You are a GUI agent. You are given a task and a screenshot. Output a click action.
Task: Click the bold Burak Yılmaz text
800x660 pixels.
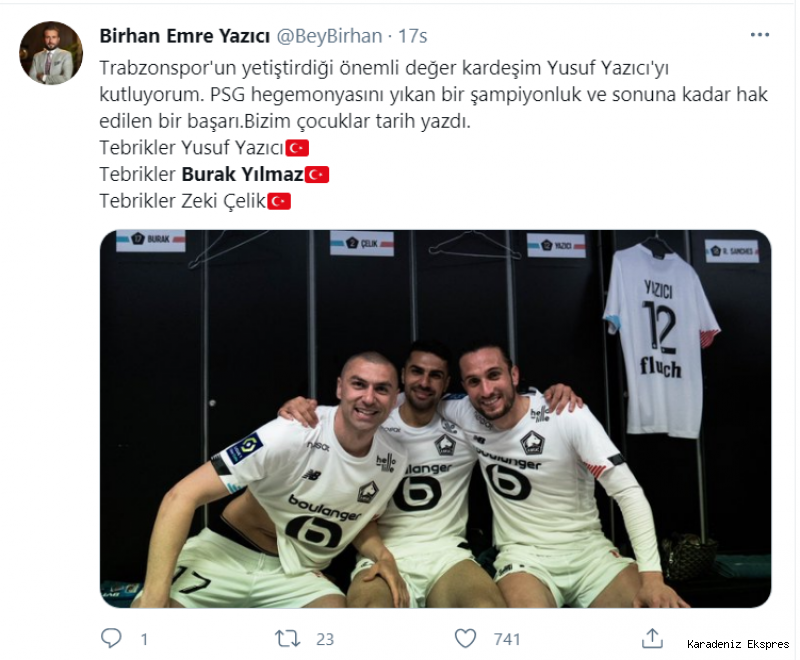243,174
